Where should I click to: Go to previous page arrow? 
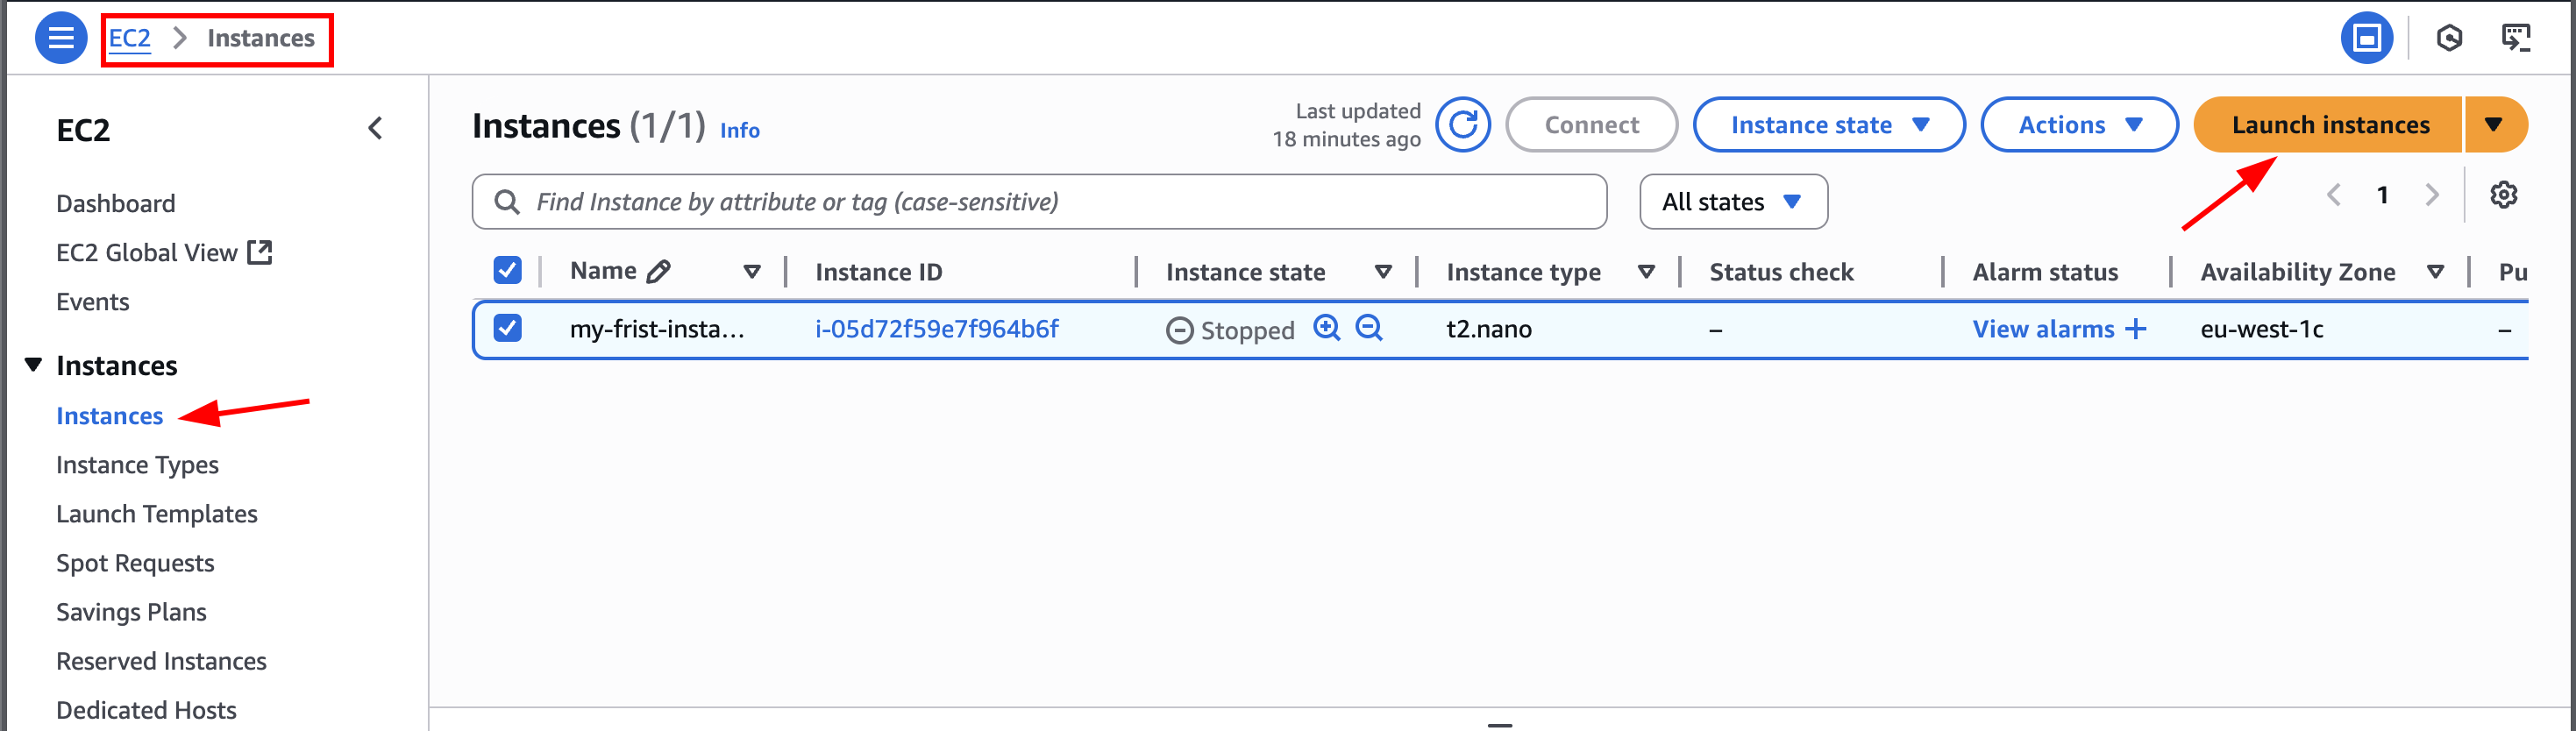2333,195
